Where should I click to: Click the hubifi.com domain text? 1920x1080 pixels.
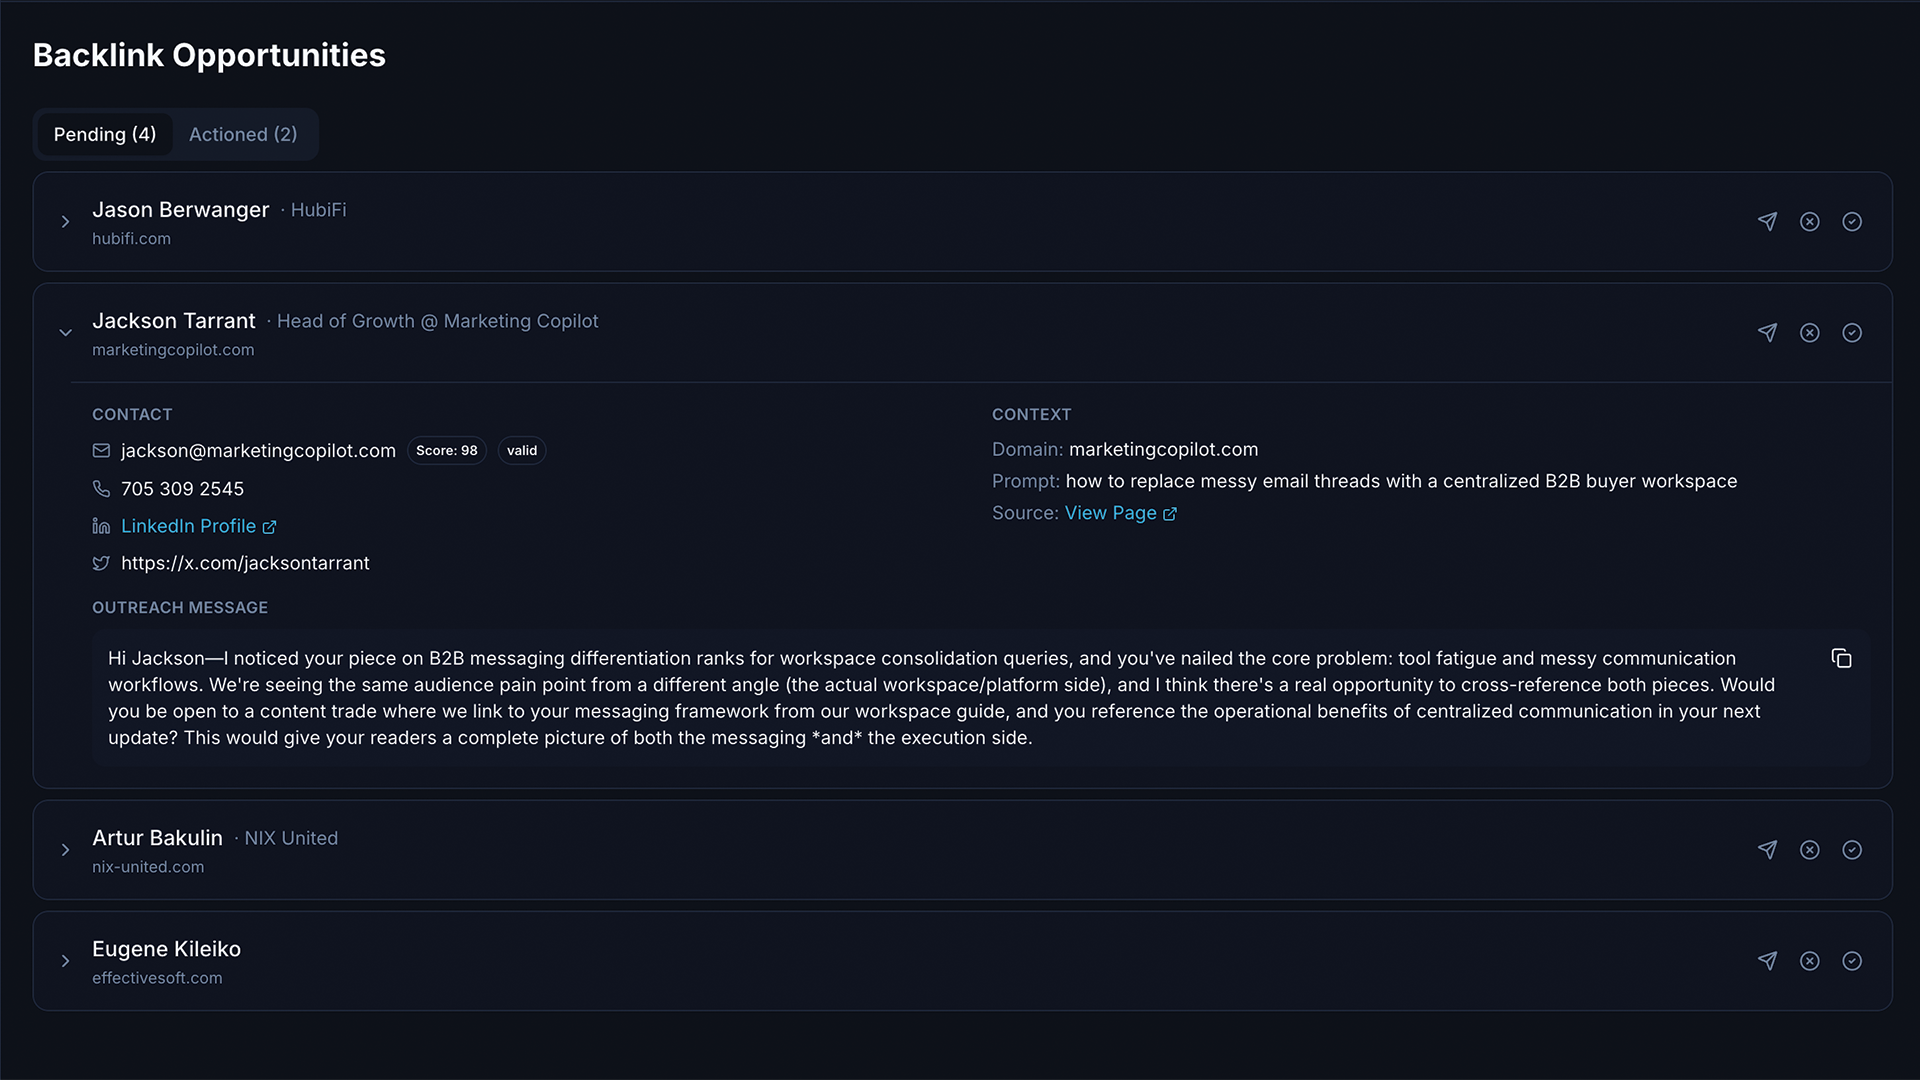[x=131, y=239]
